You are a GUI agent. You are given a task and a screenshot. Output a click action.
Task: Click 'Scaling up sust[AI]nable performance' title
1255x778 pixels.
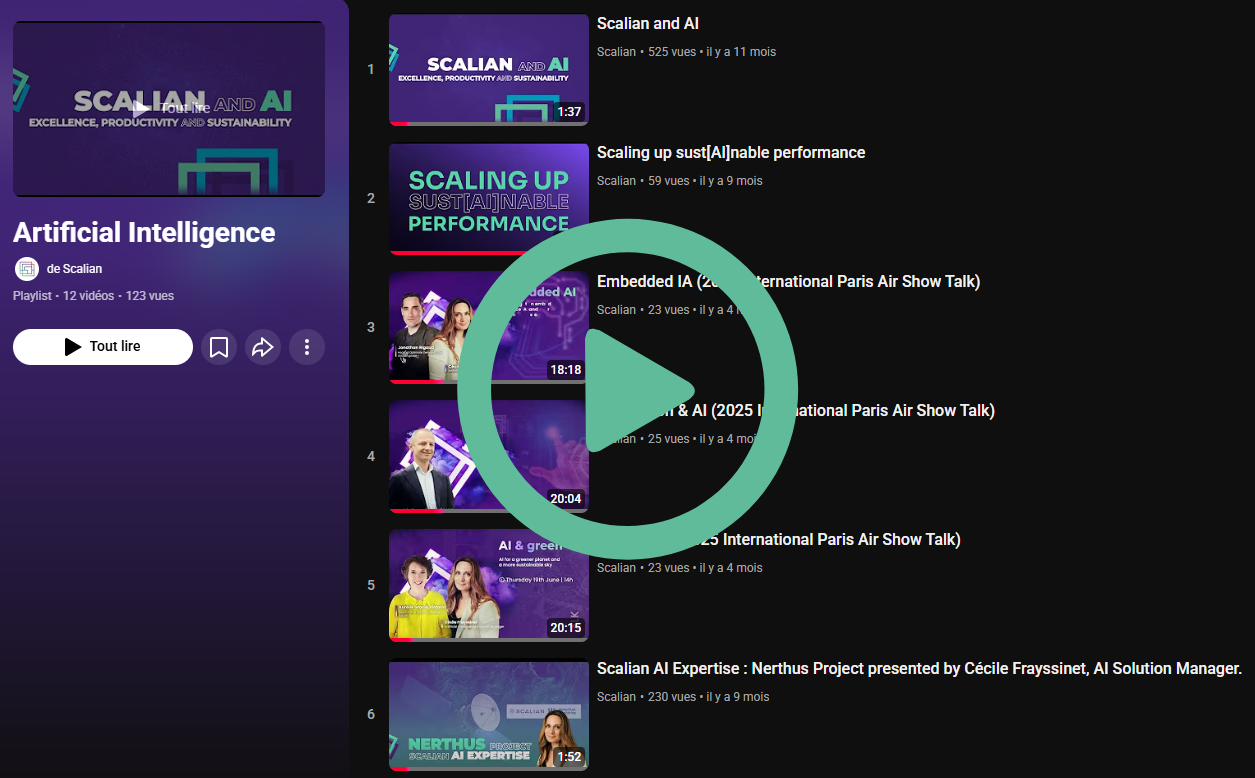[x=730, y=153]
